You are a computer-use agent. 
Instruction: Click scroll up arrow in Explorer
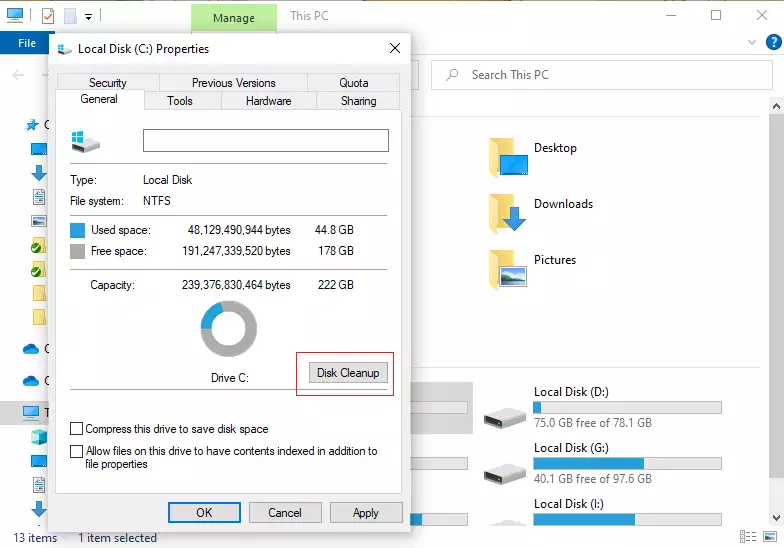(776, 106)
